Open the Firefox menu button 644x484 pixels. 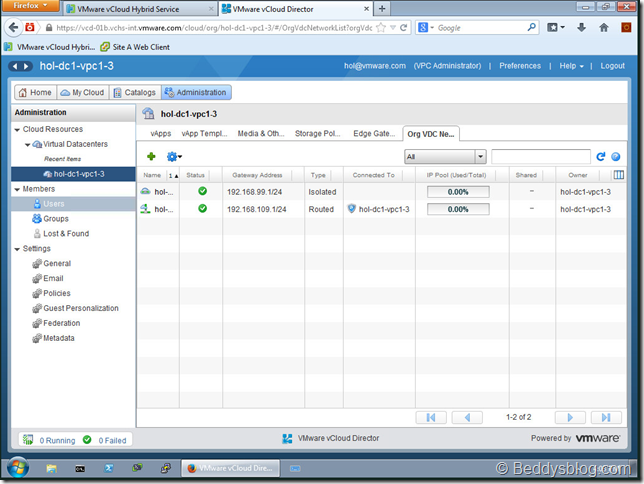(31, 6)
